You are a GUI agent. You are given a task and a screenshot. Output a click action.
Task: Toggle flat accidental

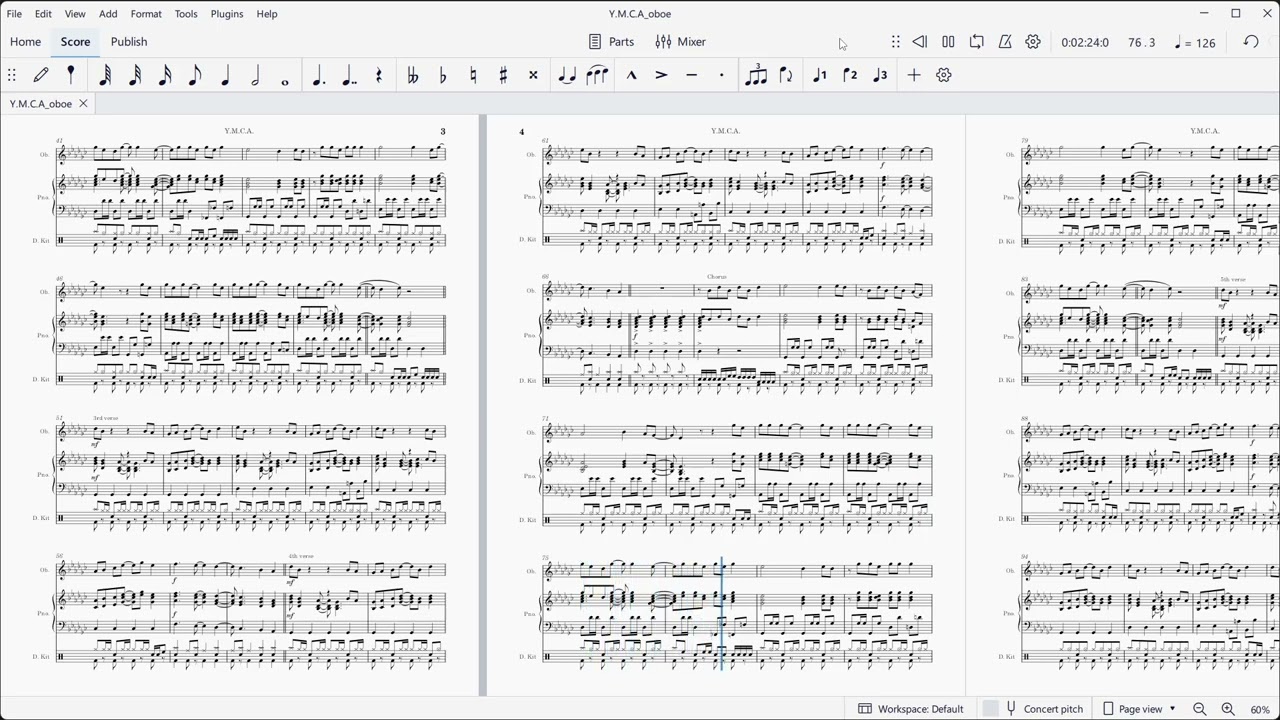pos(443,75)
